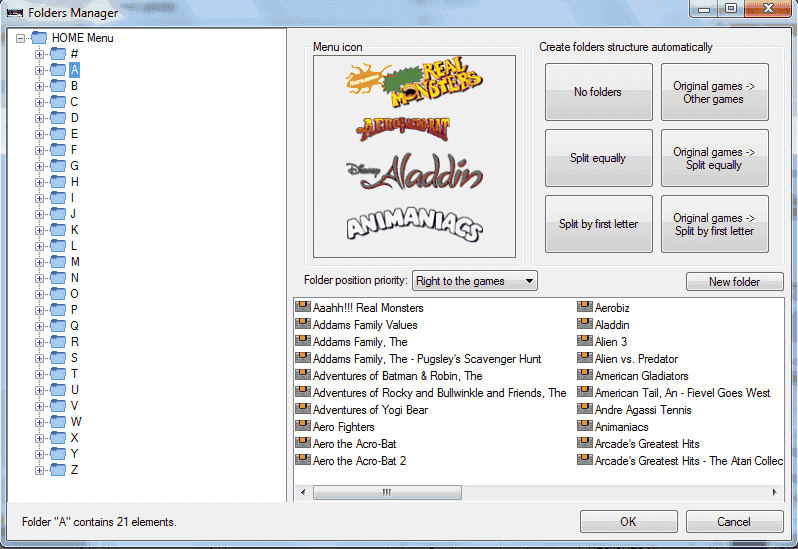Click the icon beside Aero Fighters
The image size is (798, 549).
pos(303,426)
